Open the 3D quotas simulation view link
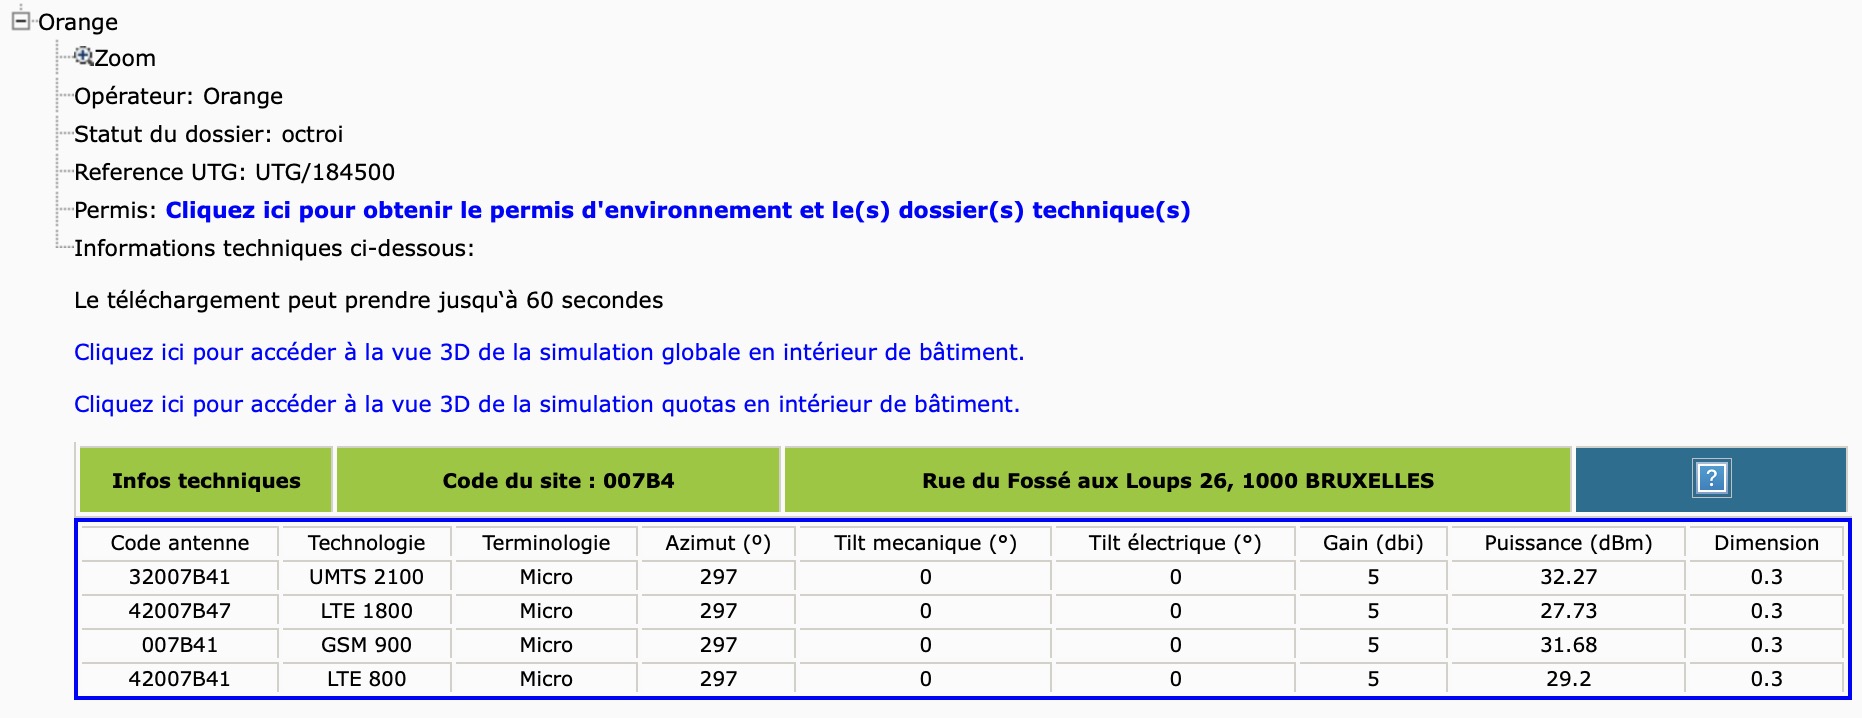The width and height of the screenshot is (1862, 718). pos(547,404)
